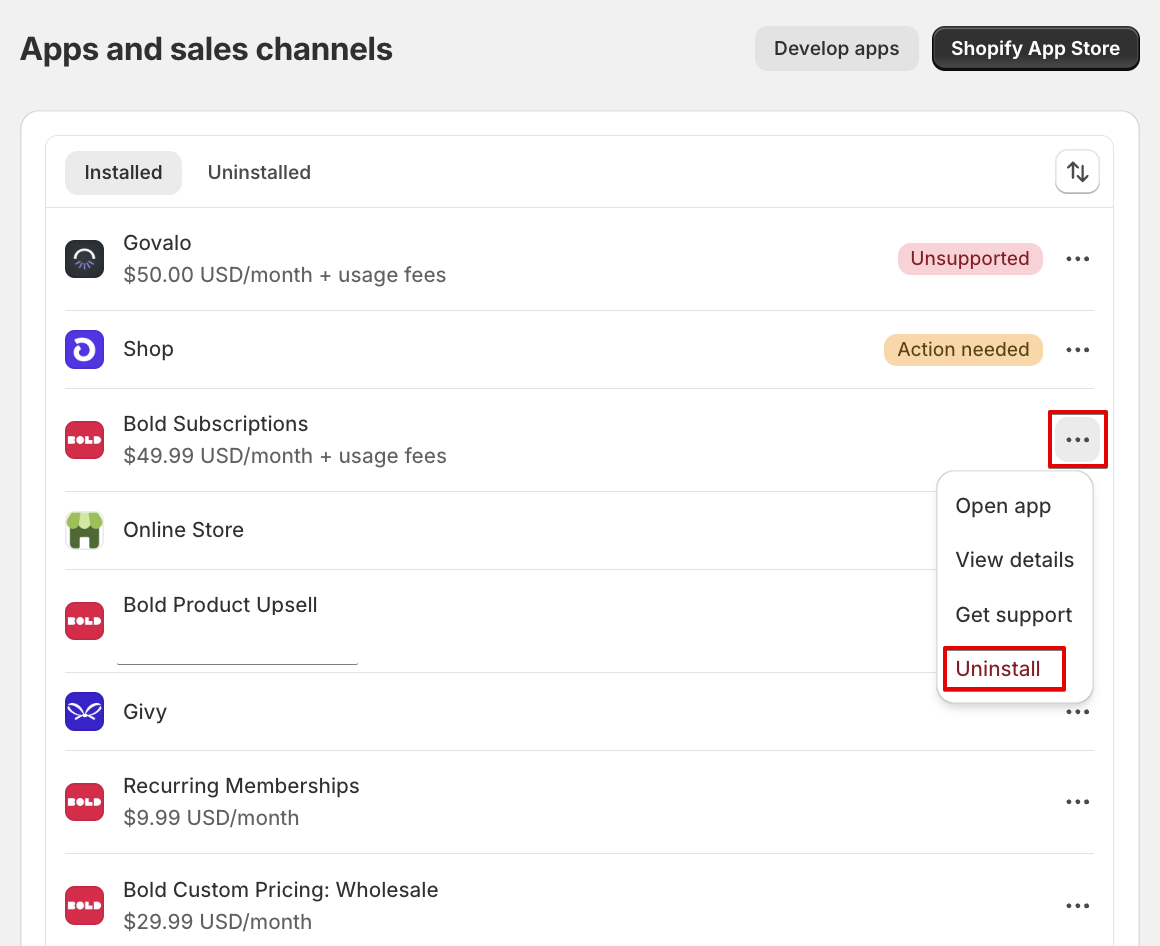
Task: Click the Develop apps button
Action: [x=837, y=49]
